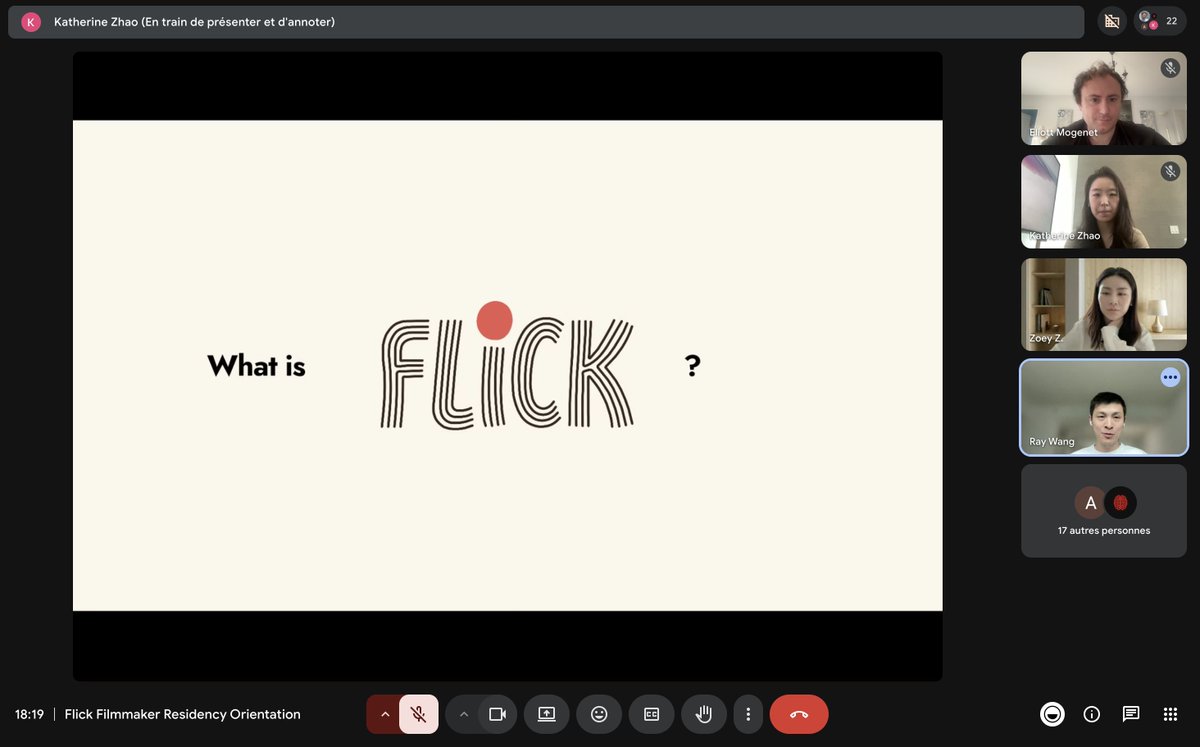Image resolution: width=1200 pixels, height=747 pixels.
Task: Open participants list showing 22 people
Action: click(x=1160, y=21)
